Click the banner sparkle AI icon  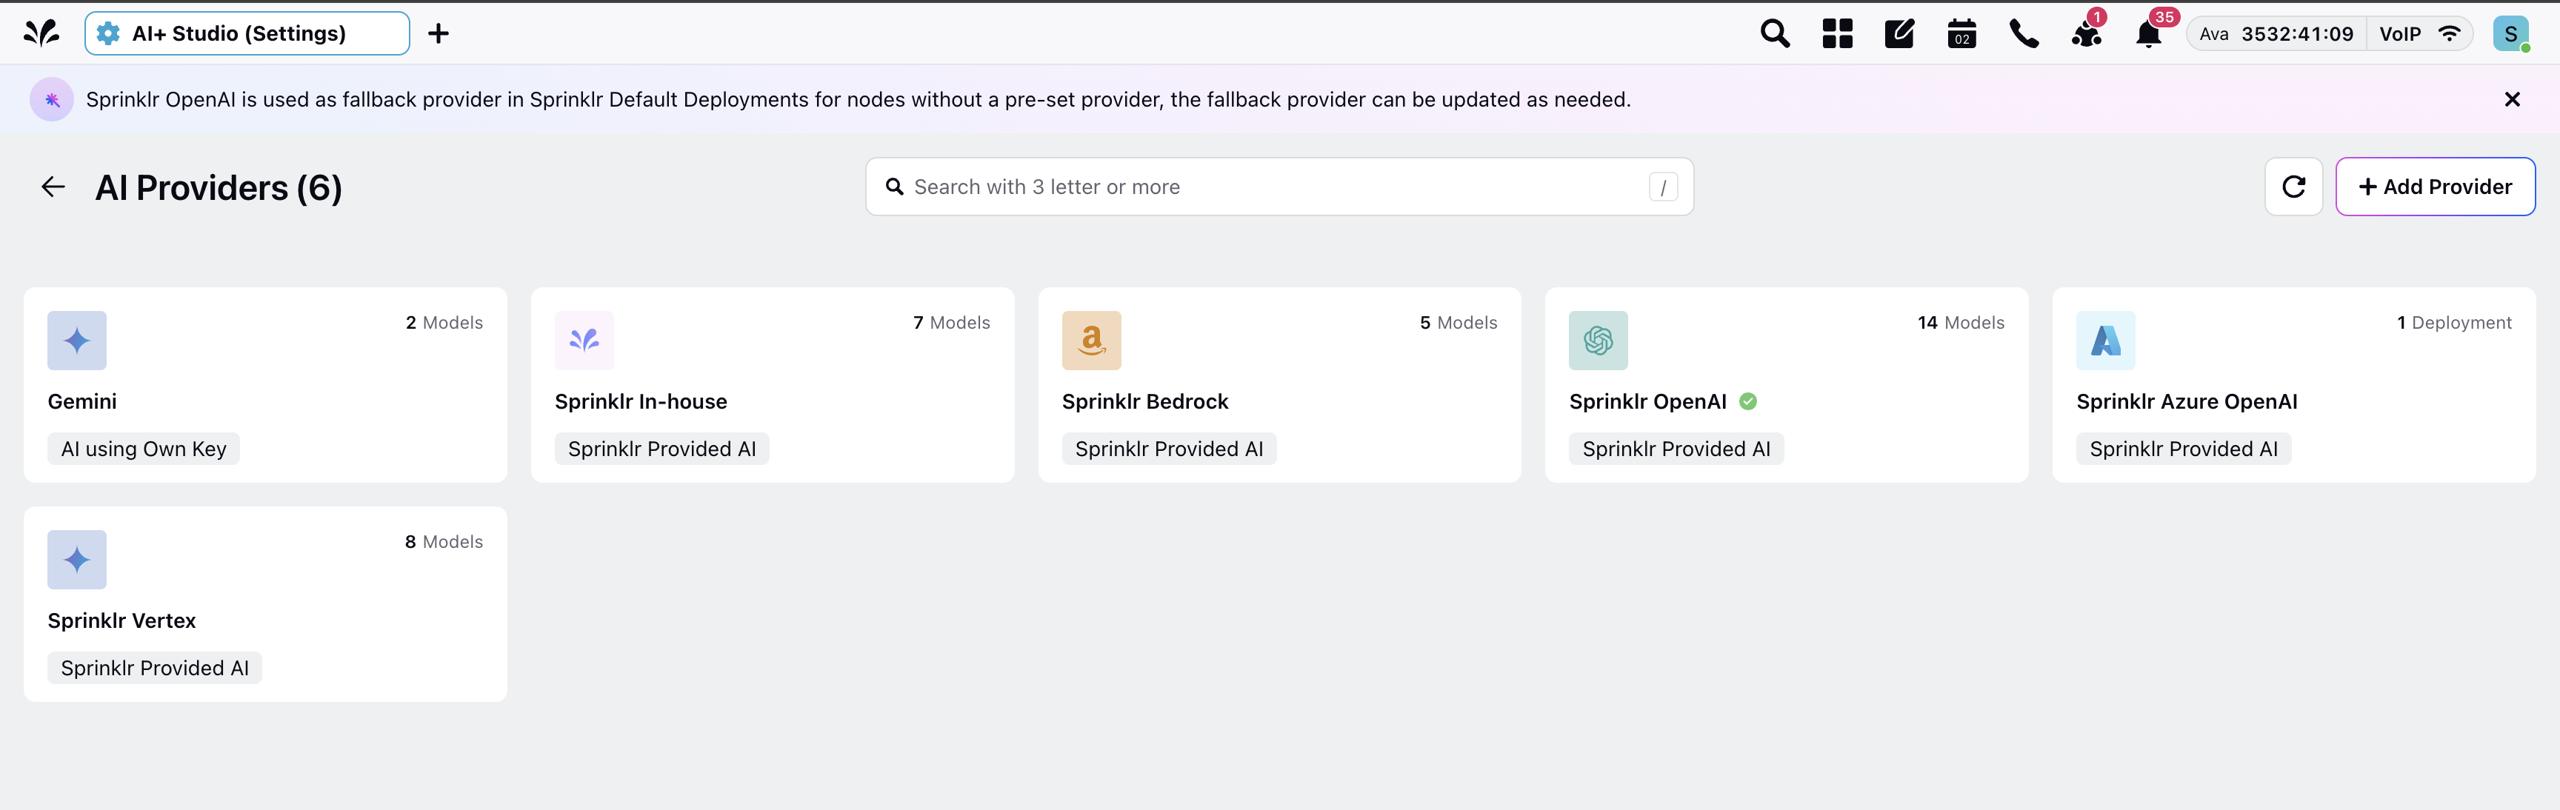pyautogui.click(x=52, y=99)
